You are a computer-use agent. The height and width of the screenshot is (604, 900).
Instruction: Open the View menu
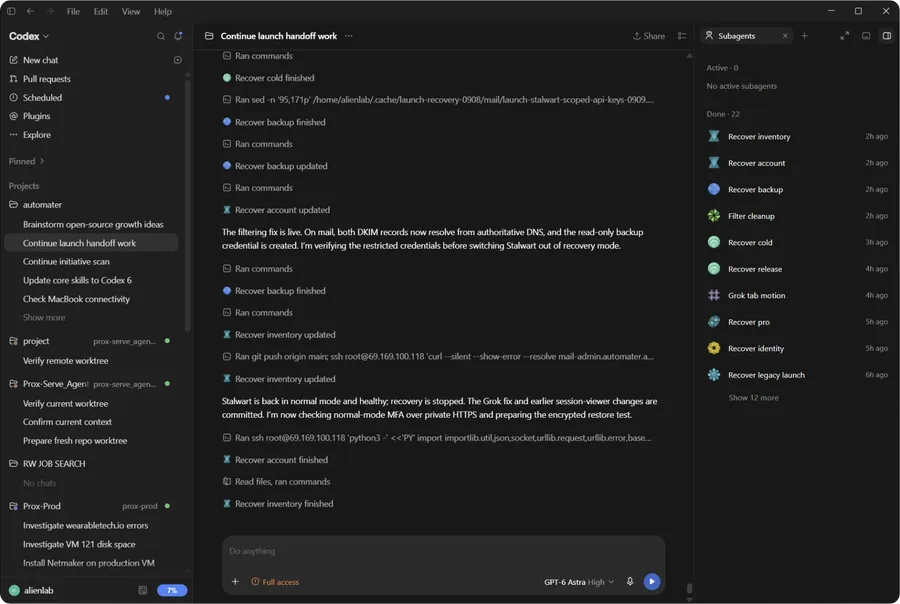(x=131, y=11)
